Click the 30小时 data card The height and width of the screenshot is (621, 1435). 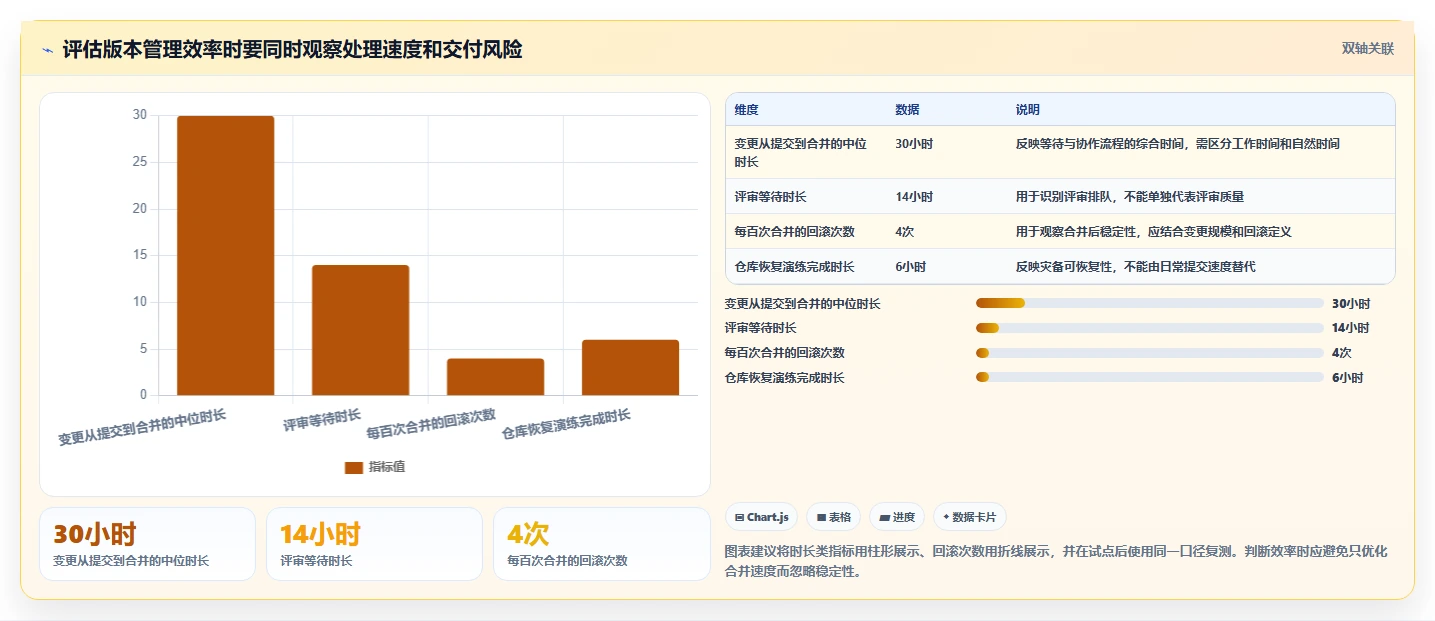tap(147, 544)
